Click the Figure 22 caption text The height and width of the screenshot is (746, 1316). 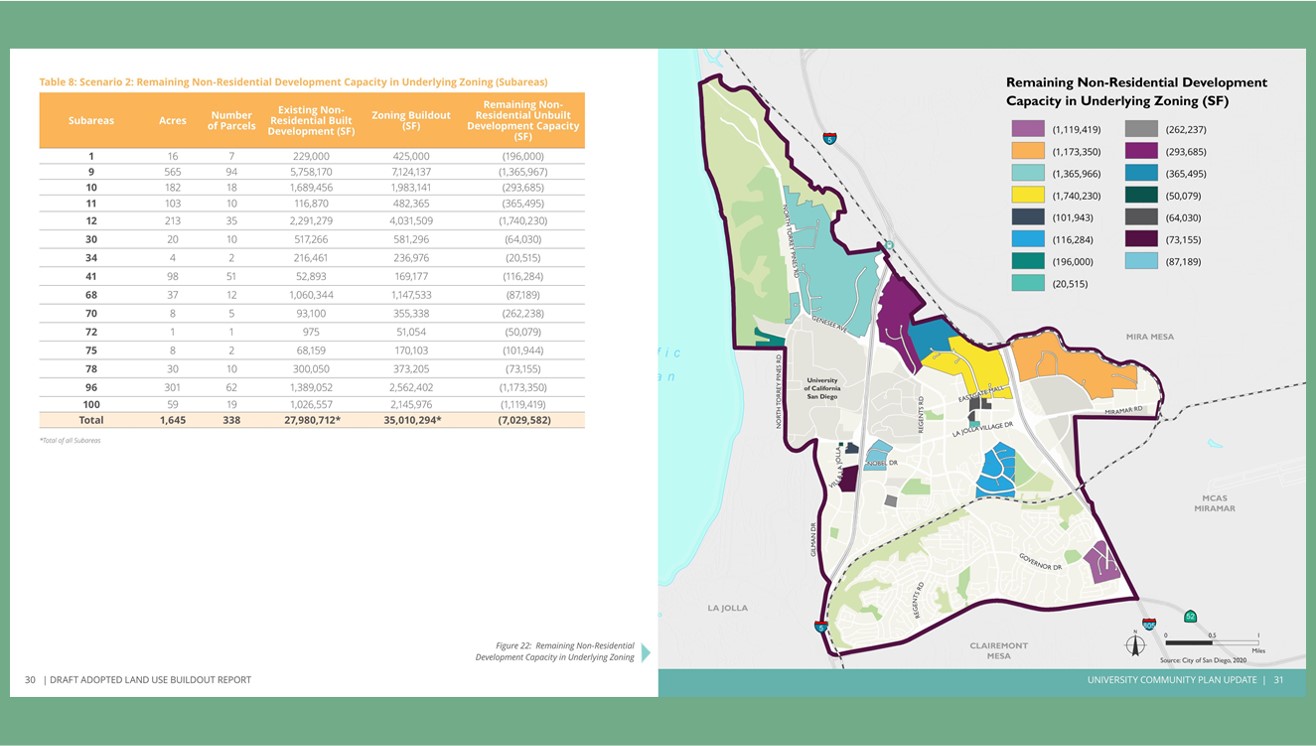tap(555, 652)
